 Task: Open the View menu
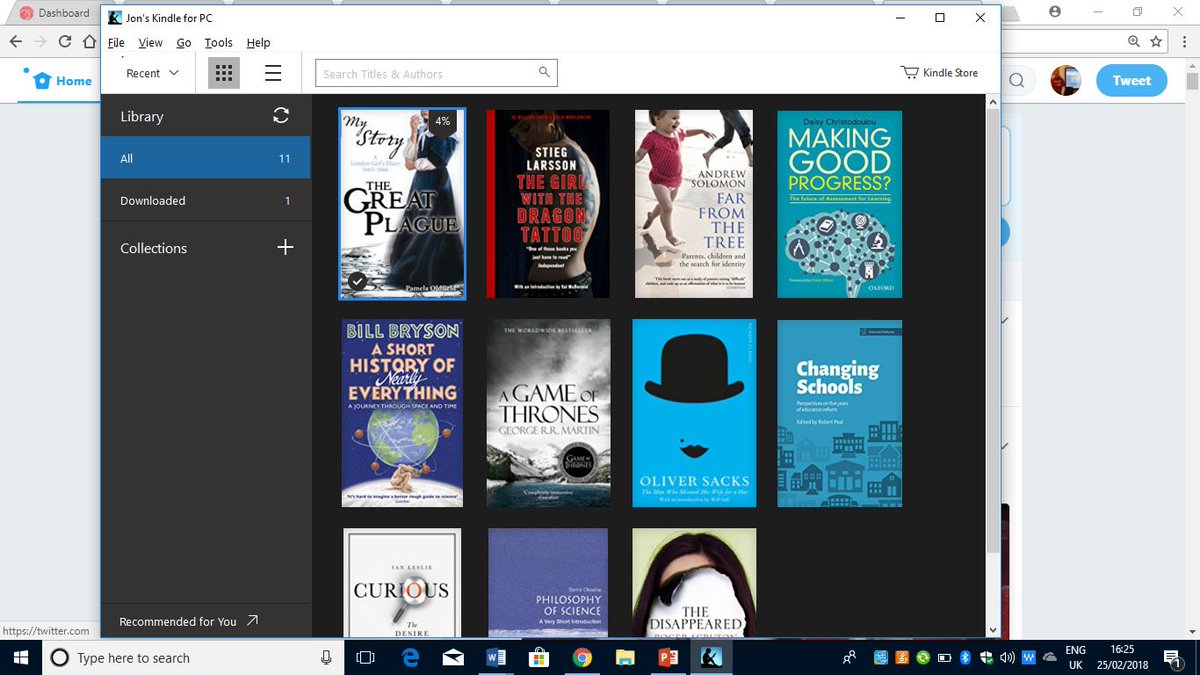point(150,43)
